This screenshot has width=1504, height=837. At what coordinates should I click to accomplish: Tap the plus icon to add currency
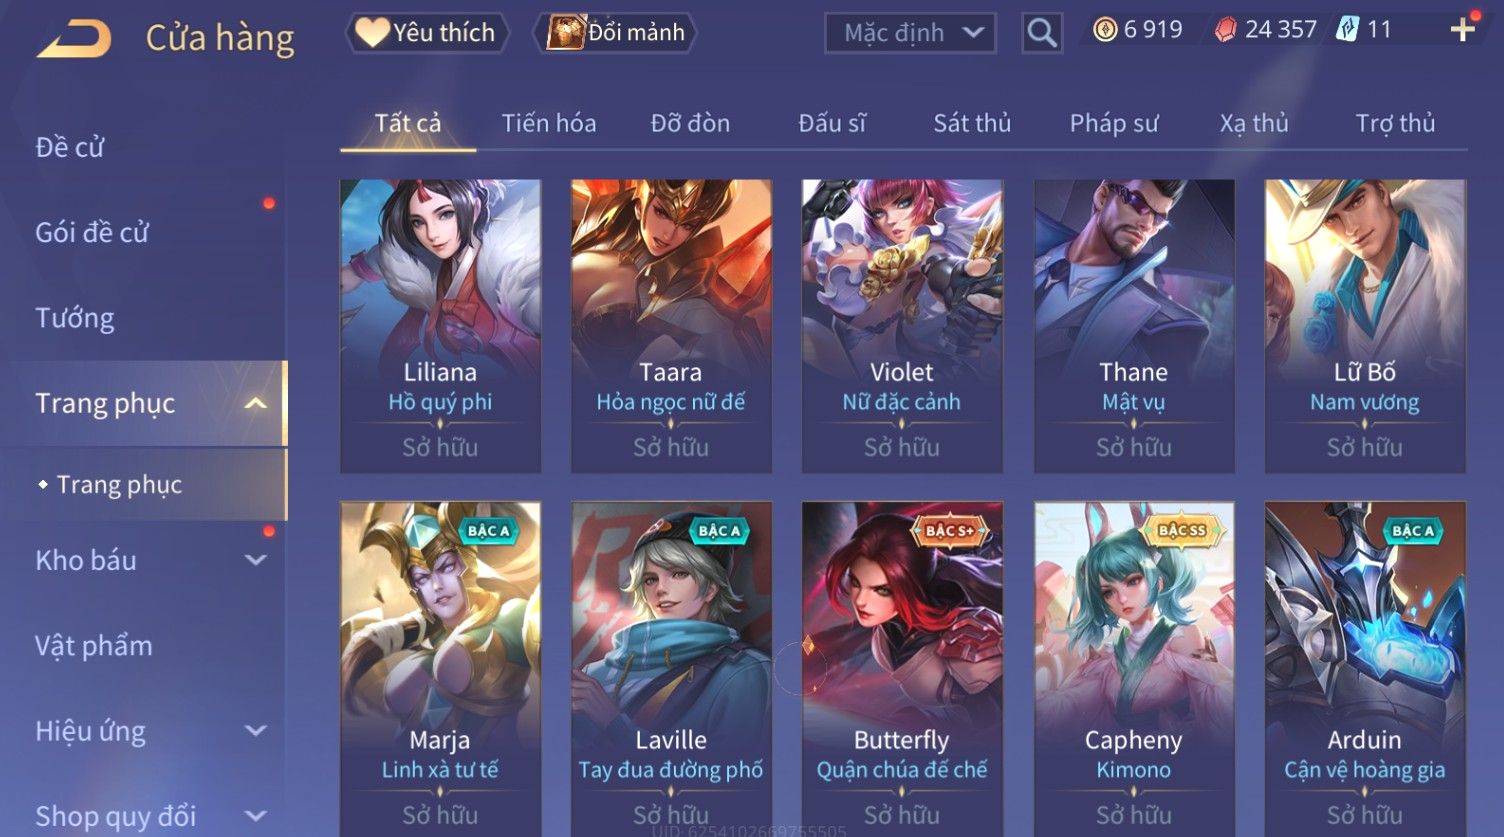tap(1462, 30)
